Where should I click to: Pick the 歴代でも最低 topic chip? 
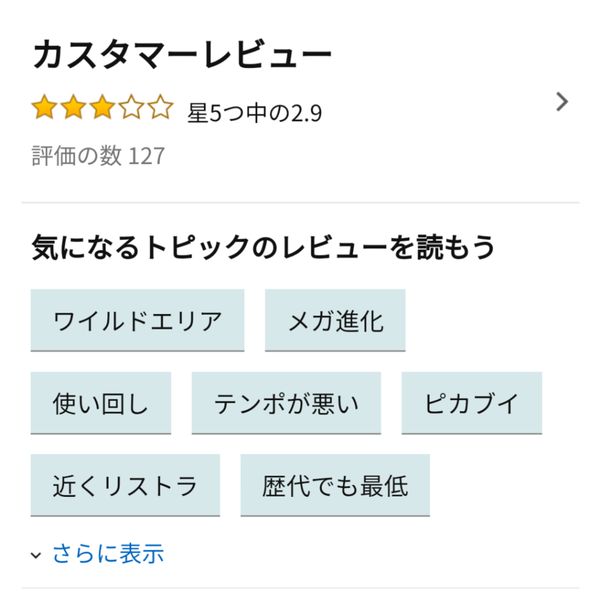(x=335, y=486)
